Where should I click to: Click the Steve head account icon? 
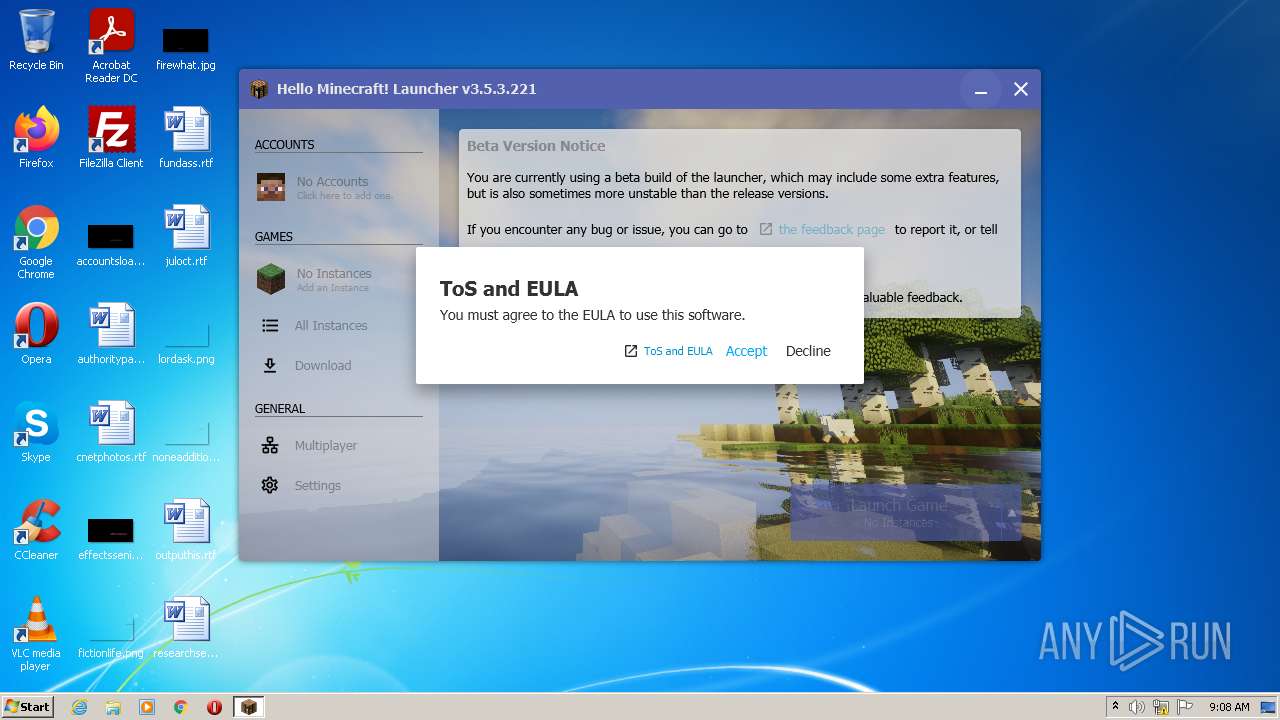point(271,187)
